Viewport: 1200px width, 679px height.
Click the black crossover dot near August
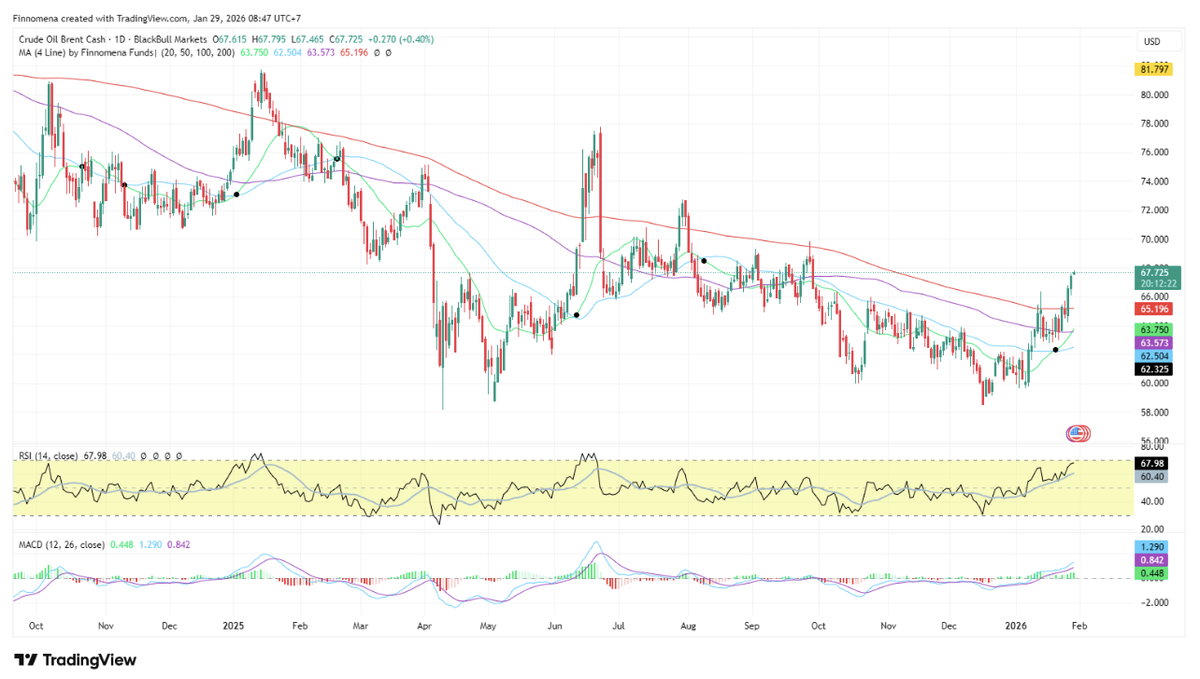704,260
